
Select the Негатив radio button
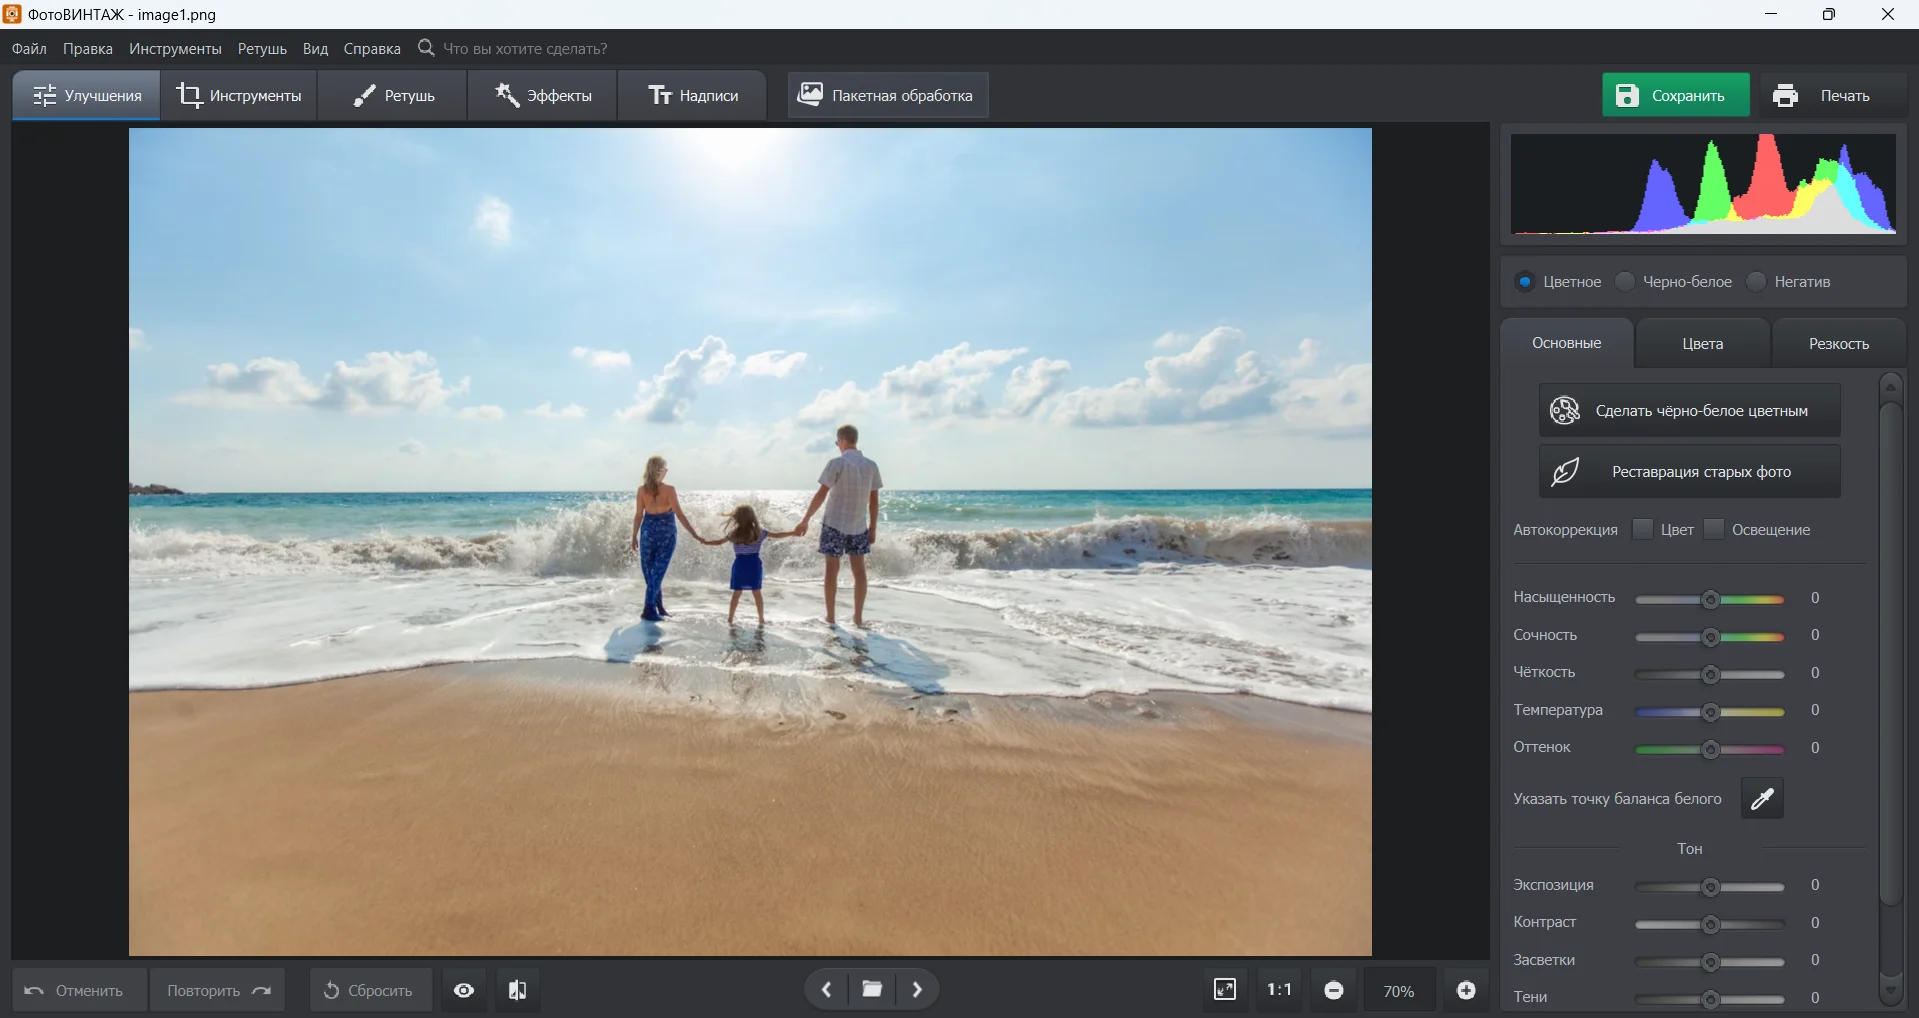1757,282
